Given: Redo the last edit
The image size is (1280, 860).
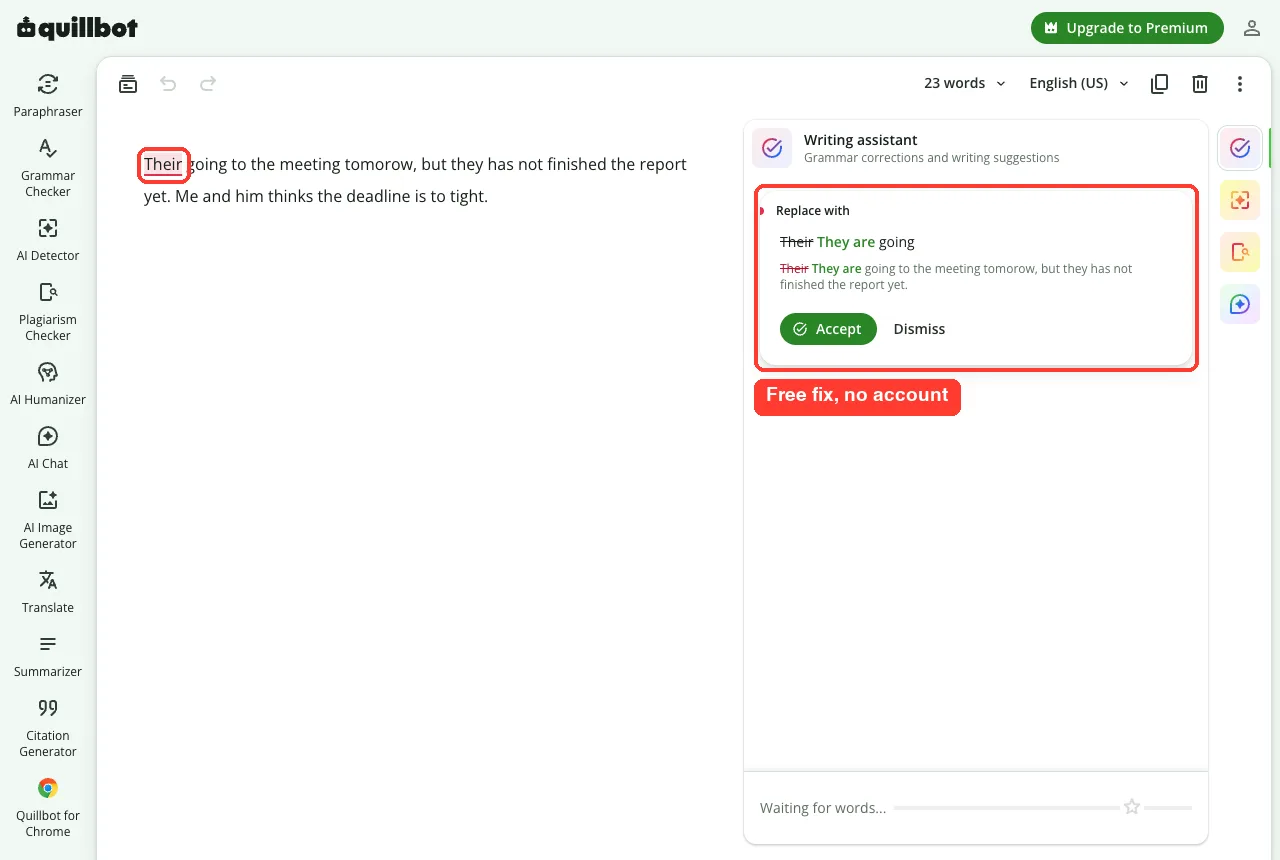Looking at the screenshot, I should click(x=208, y=84).
